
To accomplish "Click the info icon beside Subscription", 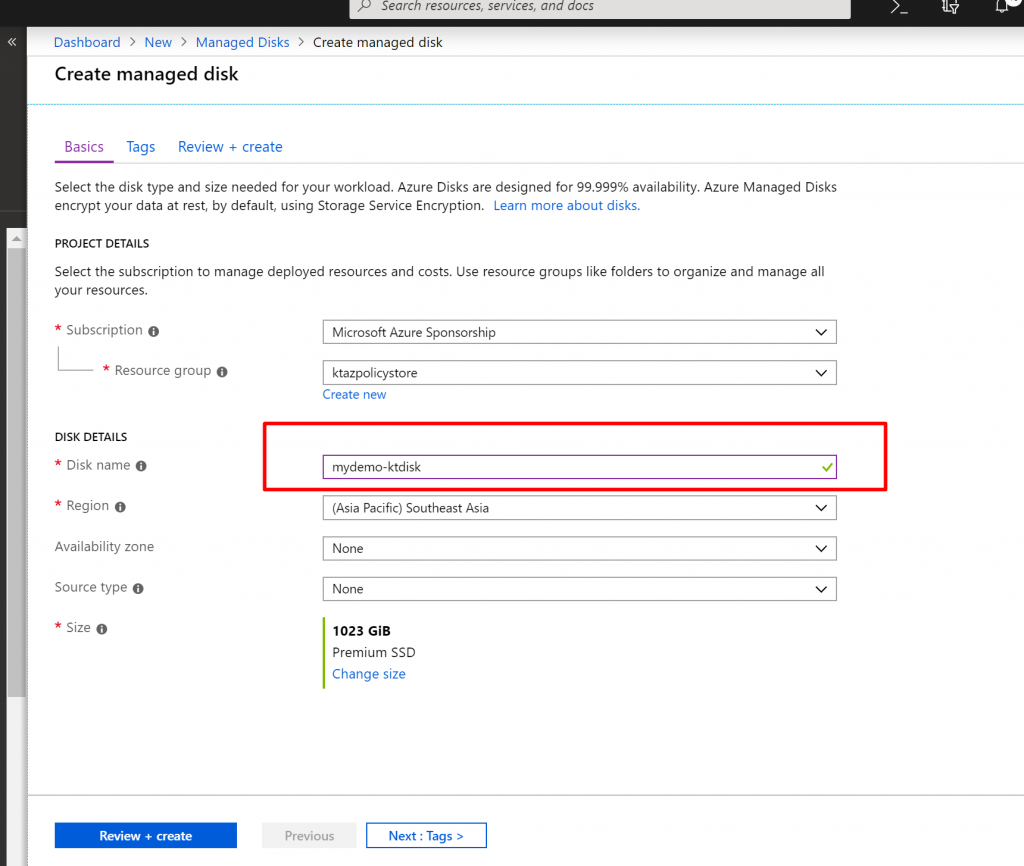I will tap(154, 331).
